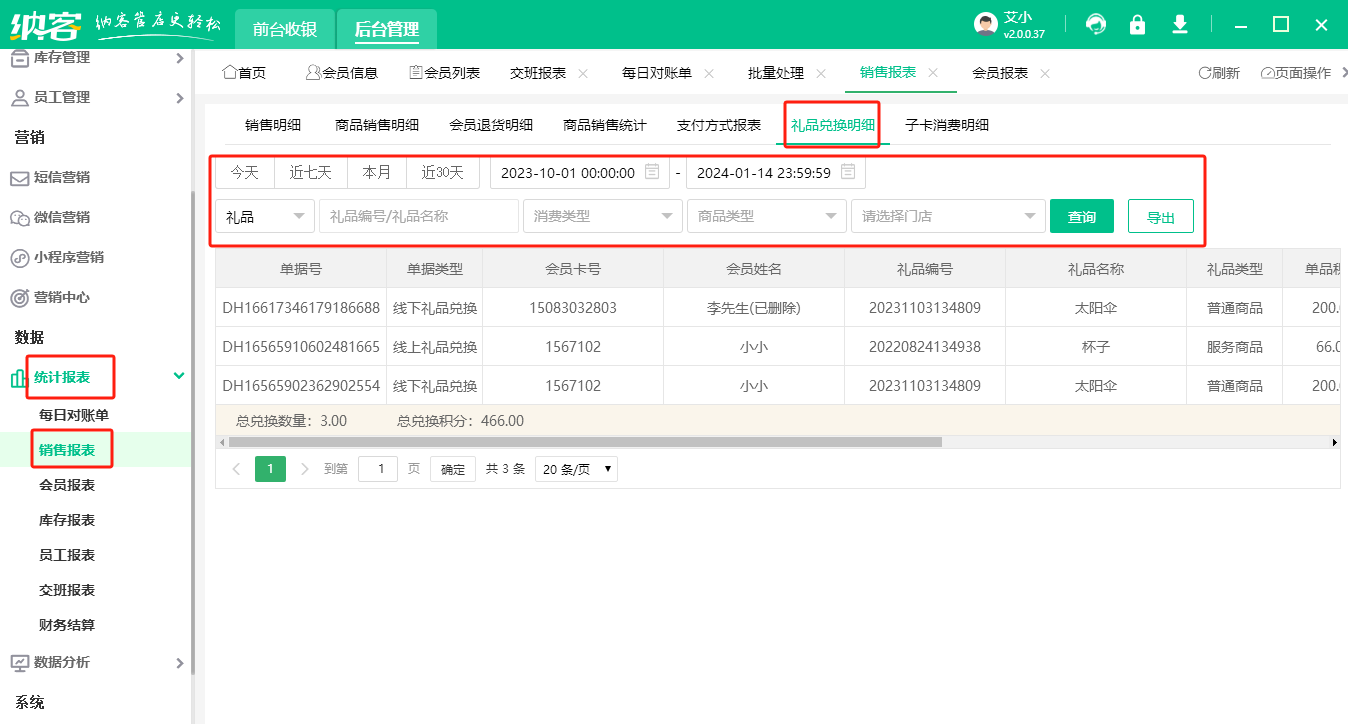Open calendar icon for end date
This screenshot has width=1348, height=724.
(848, 172)
